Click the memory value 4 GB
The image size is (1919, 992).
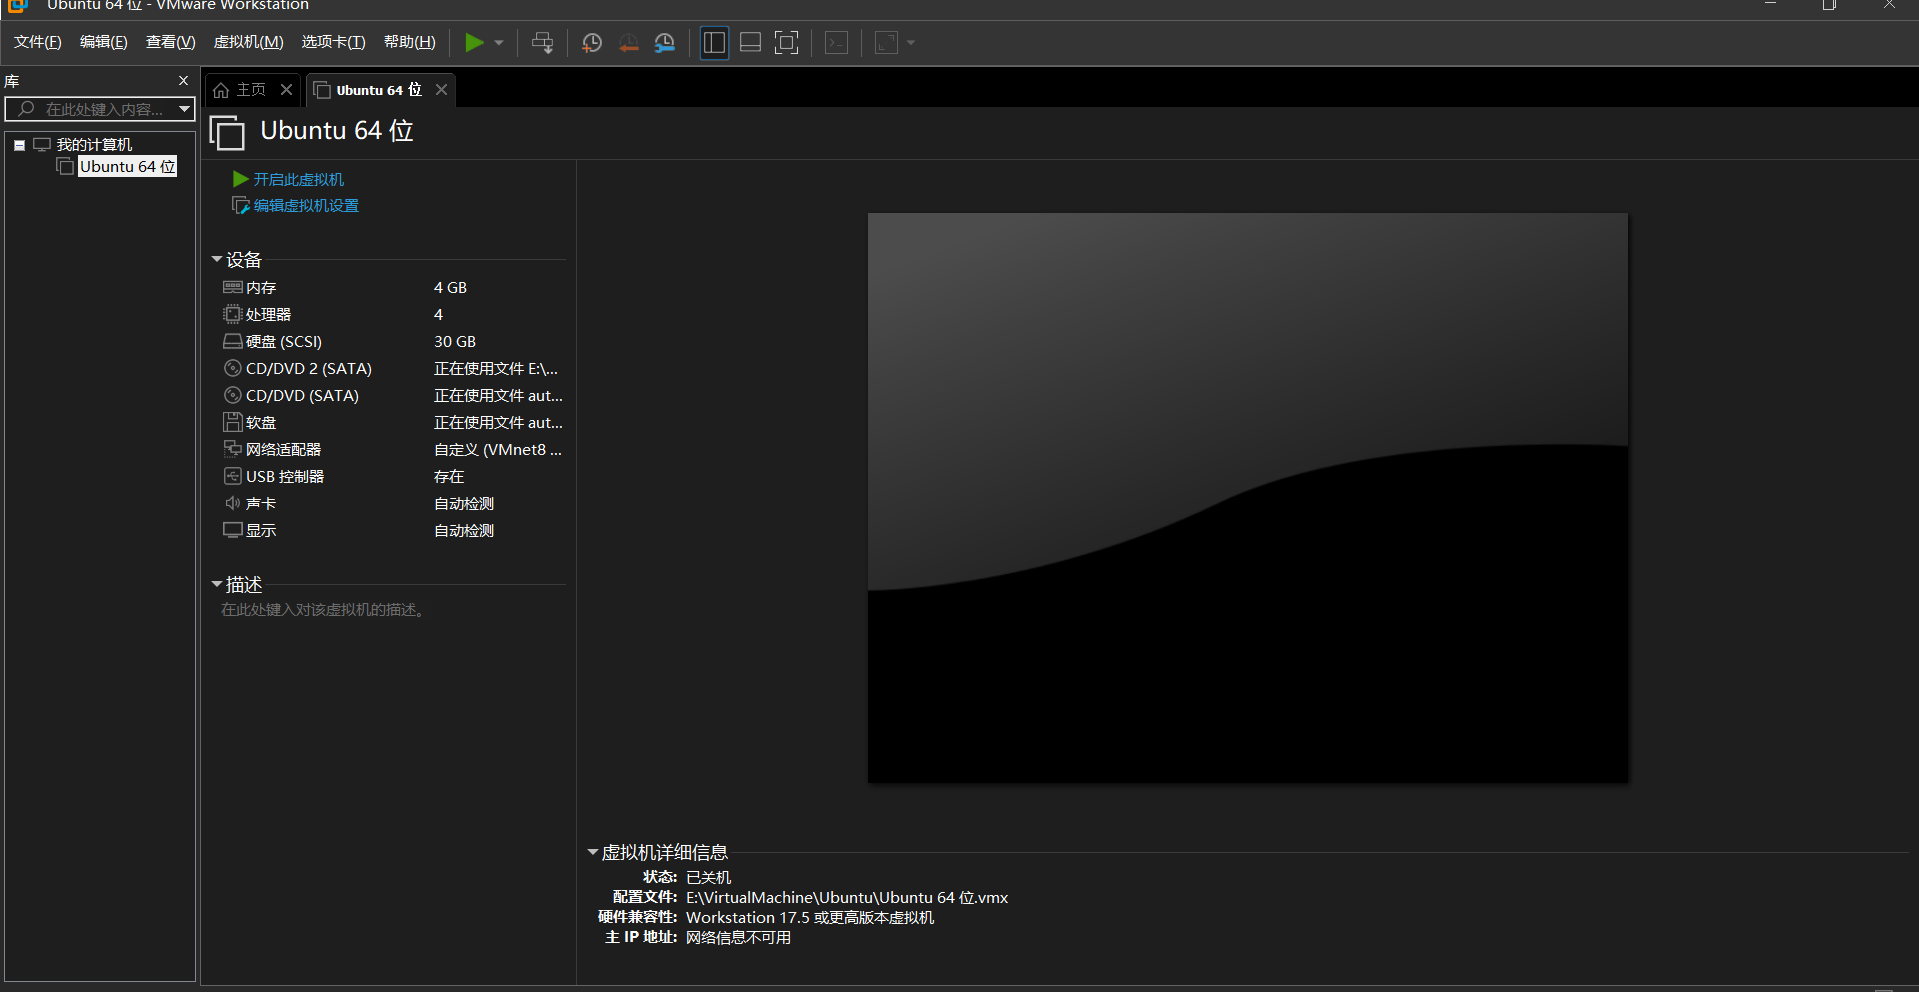pyautogui.click(x=450, y=288)
